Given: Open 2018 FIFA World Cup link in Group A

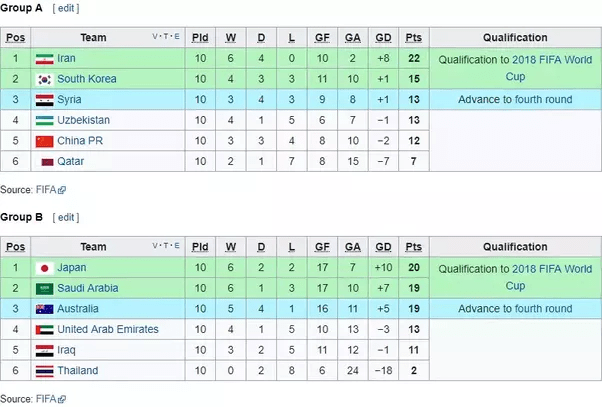Looking at the screenshot, I should [552, 60].
